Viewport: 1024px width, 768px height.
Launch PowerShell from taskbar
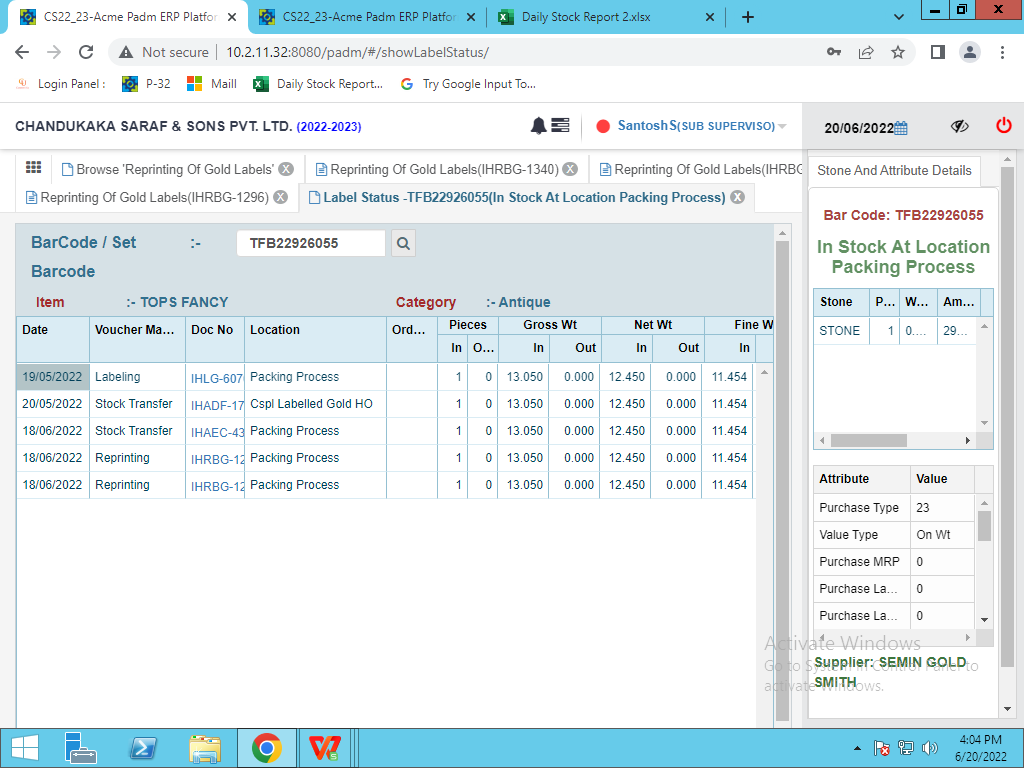click(143, 748)
